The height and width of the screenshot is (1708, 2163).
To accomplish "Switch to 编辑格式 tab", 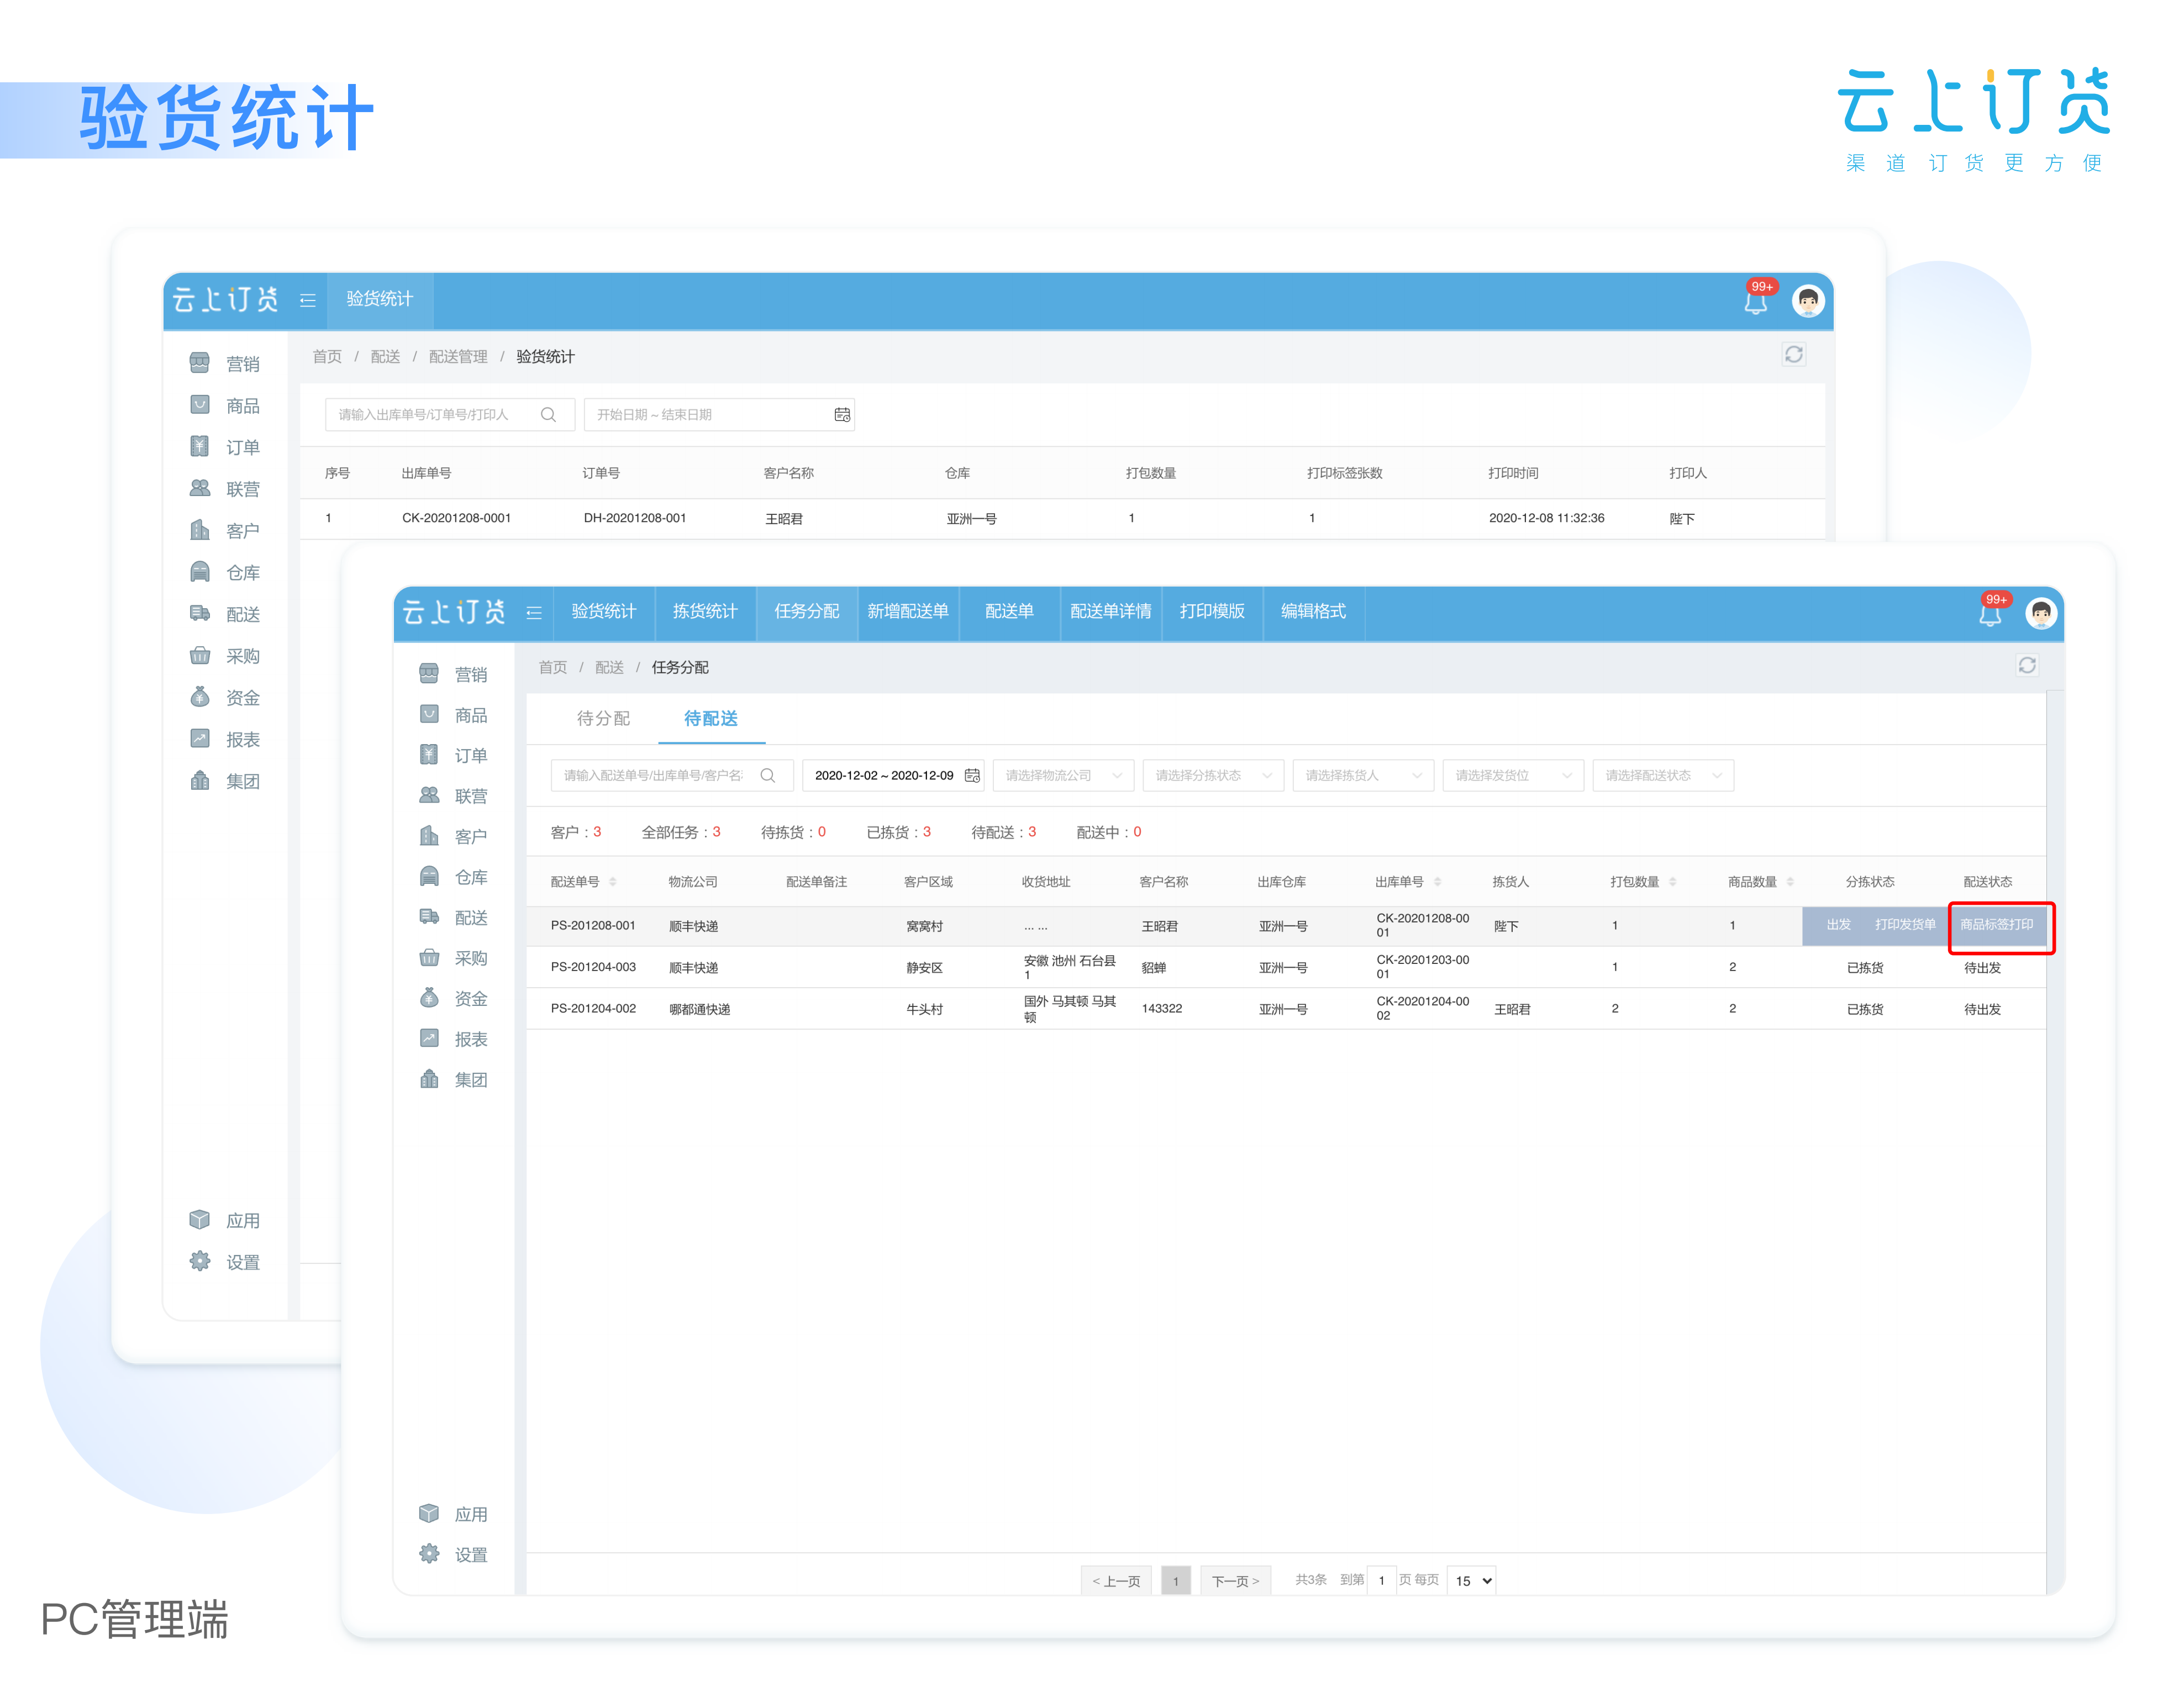I will [x=1313, y=611].
